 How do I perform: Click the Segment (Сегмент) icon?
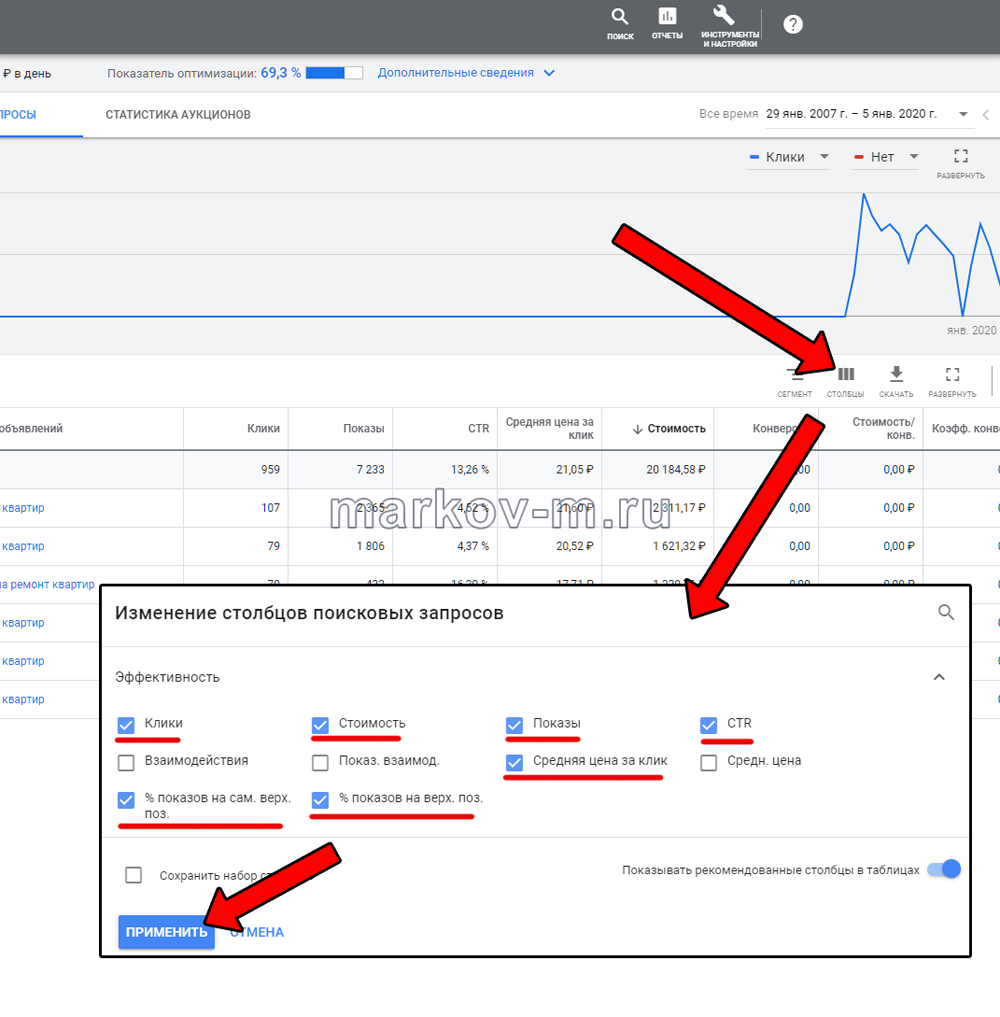[795, 375]
